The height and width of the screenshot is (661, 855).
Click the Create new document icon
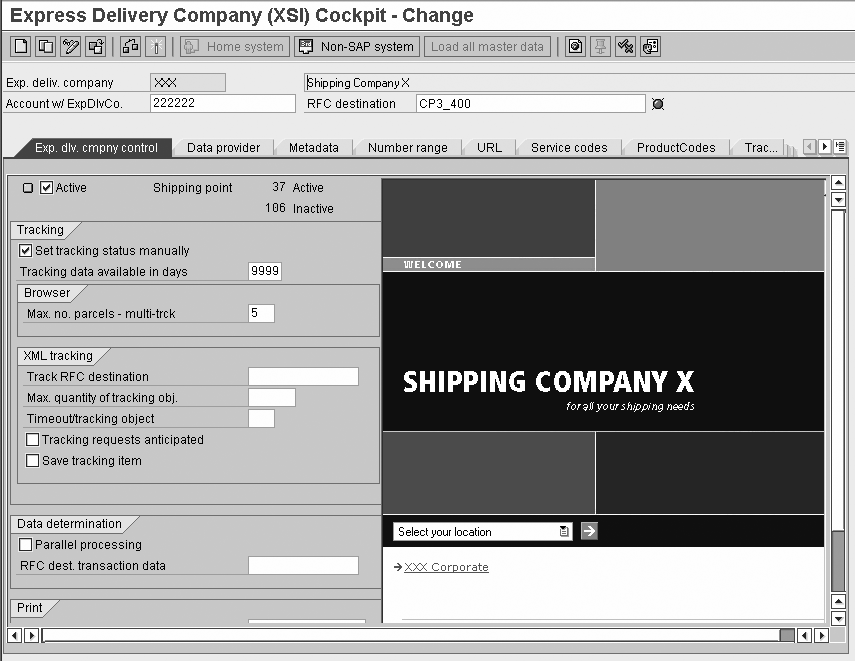[x=21, y=46]
